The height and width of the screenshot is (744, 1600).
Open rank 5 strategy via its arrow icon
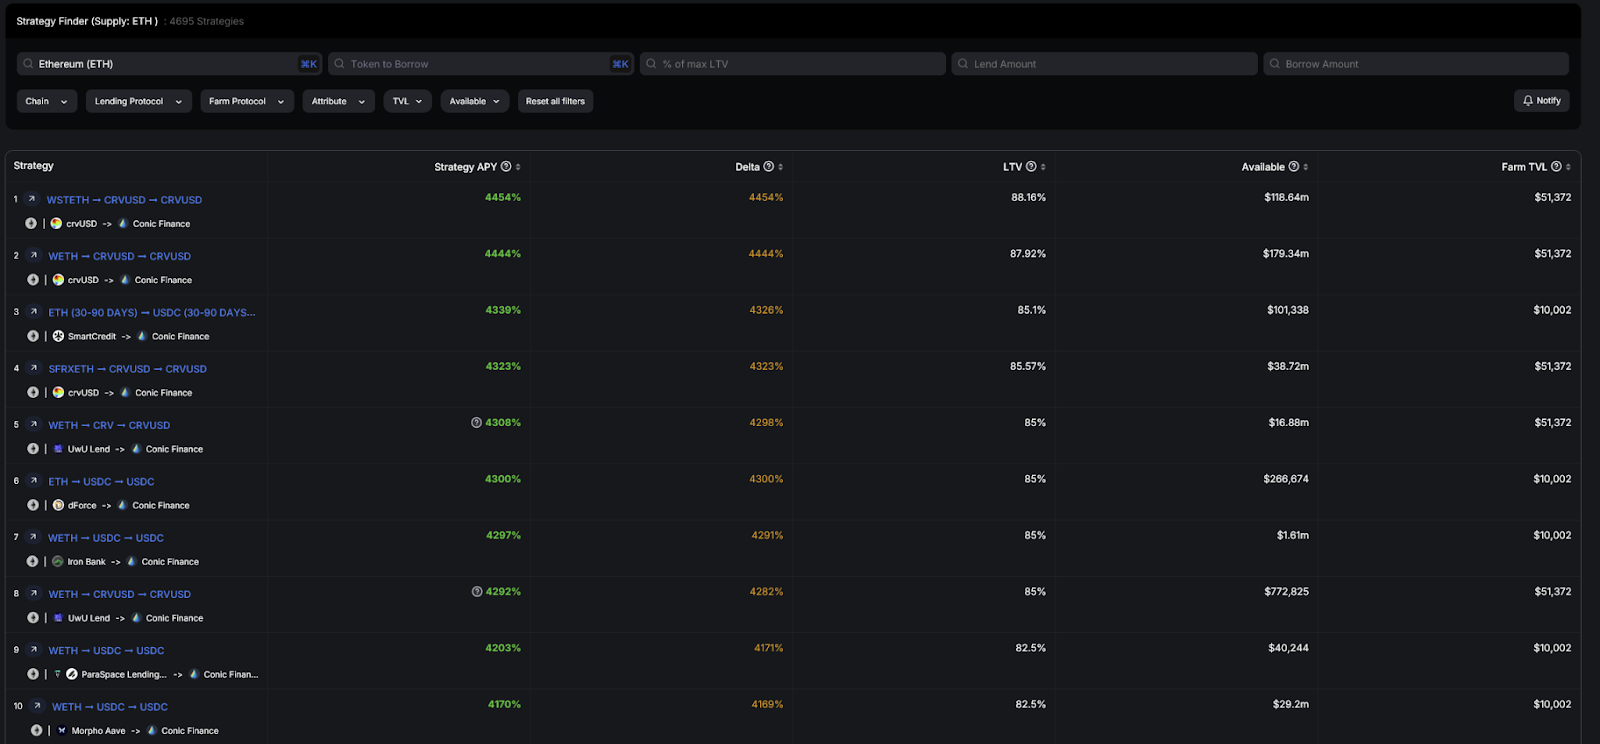coord(33,425)
